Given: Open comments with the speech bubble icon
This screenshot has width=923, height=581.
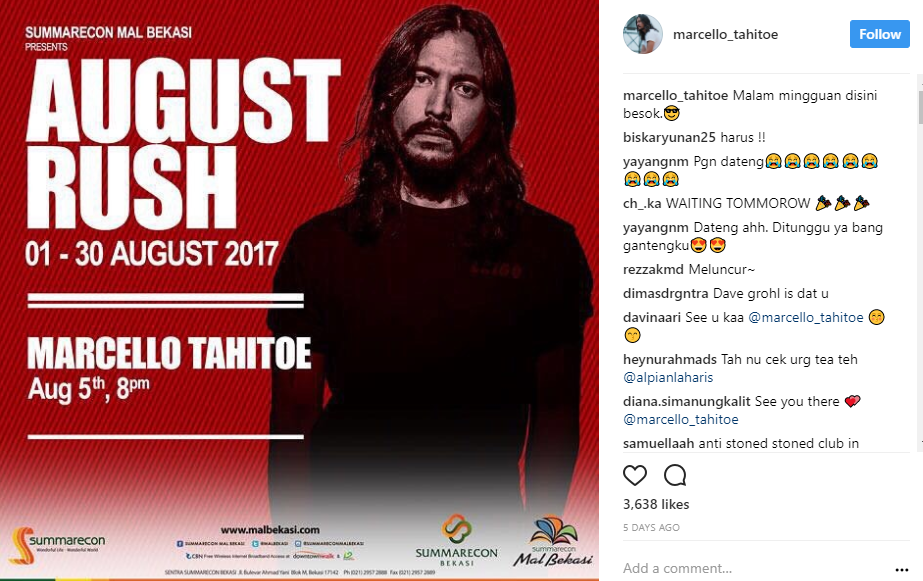Looking at the screenshot, I should 675,475.
